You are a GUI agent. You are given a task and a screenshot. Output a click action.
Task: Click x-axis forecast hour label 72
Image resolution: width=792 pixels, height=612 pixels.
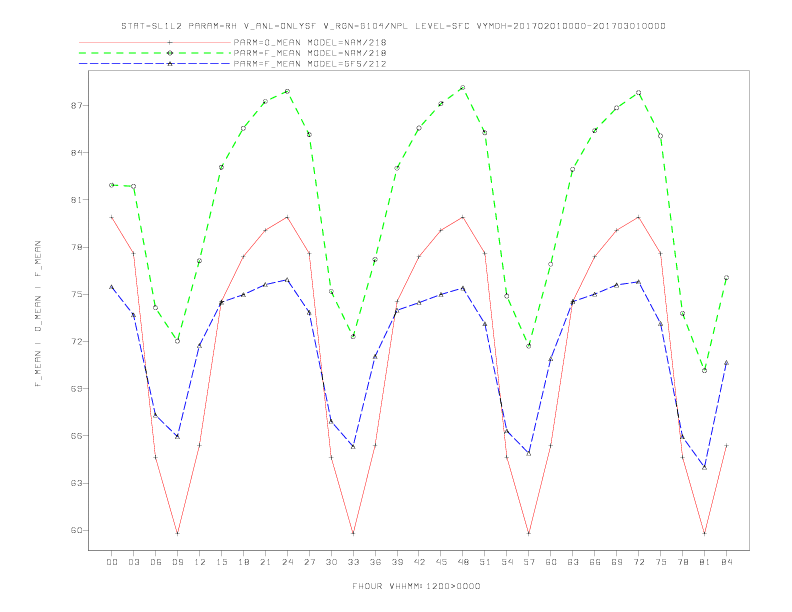tap(638, 562)
